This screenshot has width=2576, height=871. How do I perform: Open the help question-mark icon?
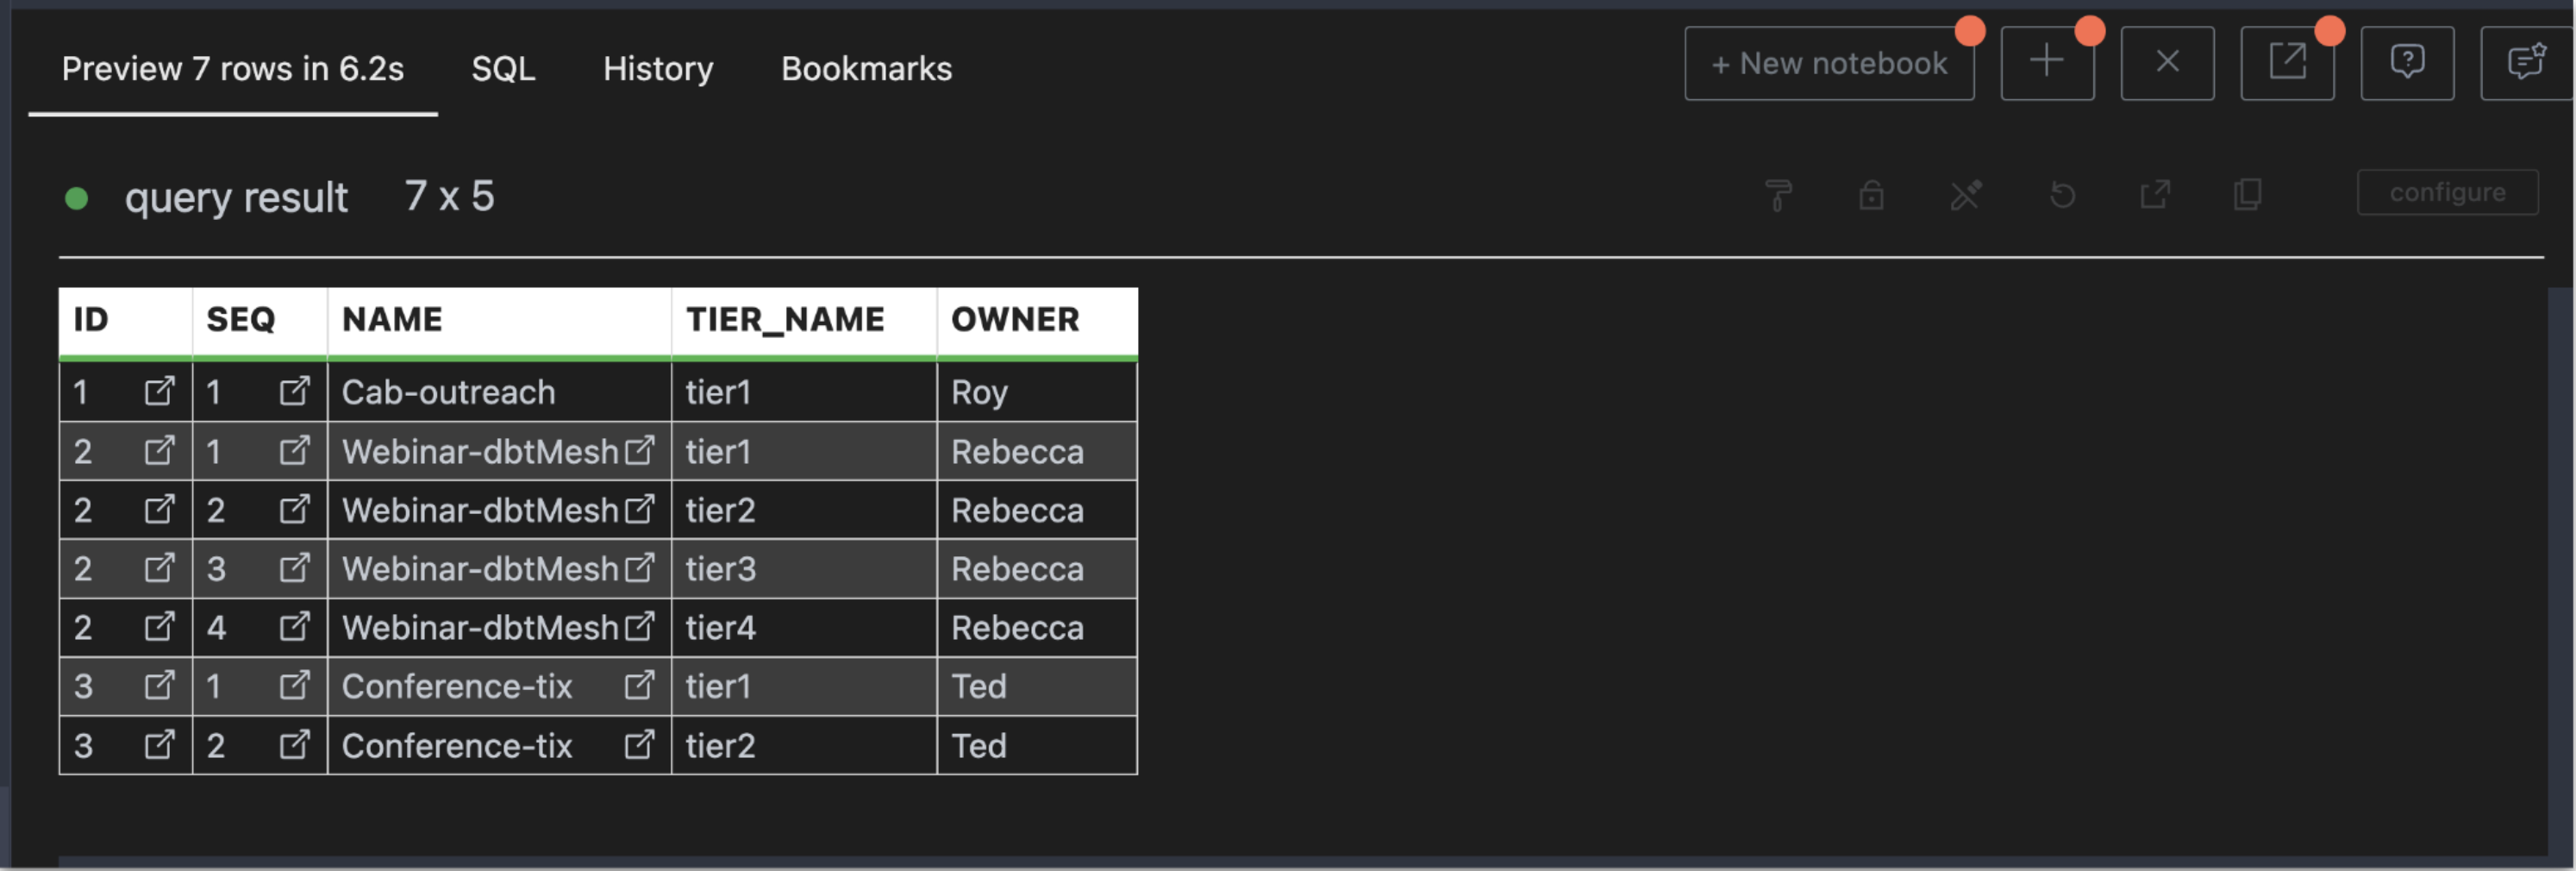pos(2407,63)
